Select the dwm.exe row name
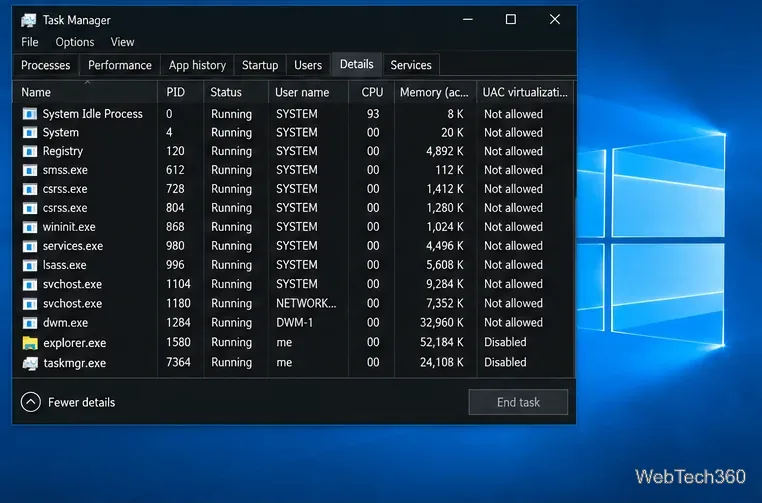 click(66, 323)
